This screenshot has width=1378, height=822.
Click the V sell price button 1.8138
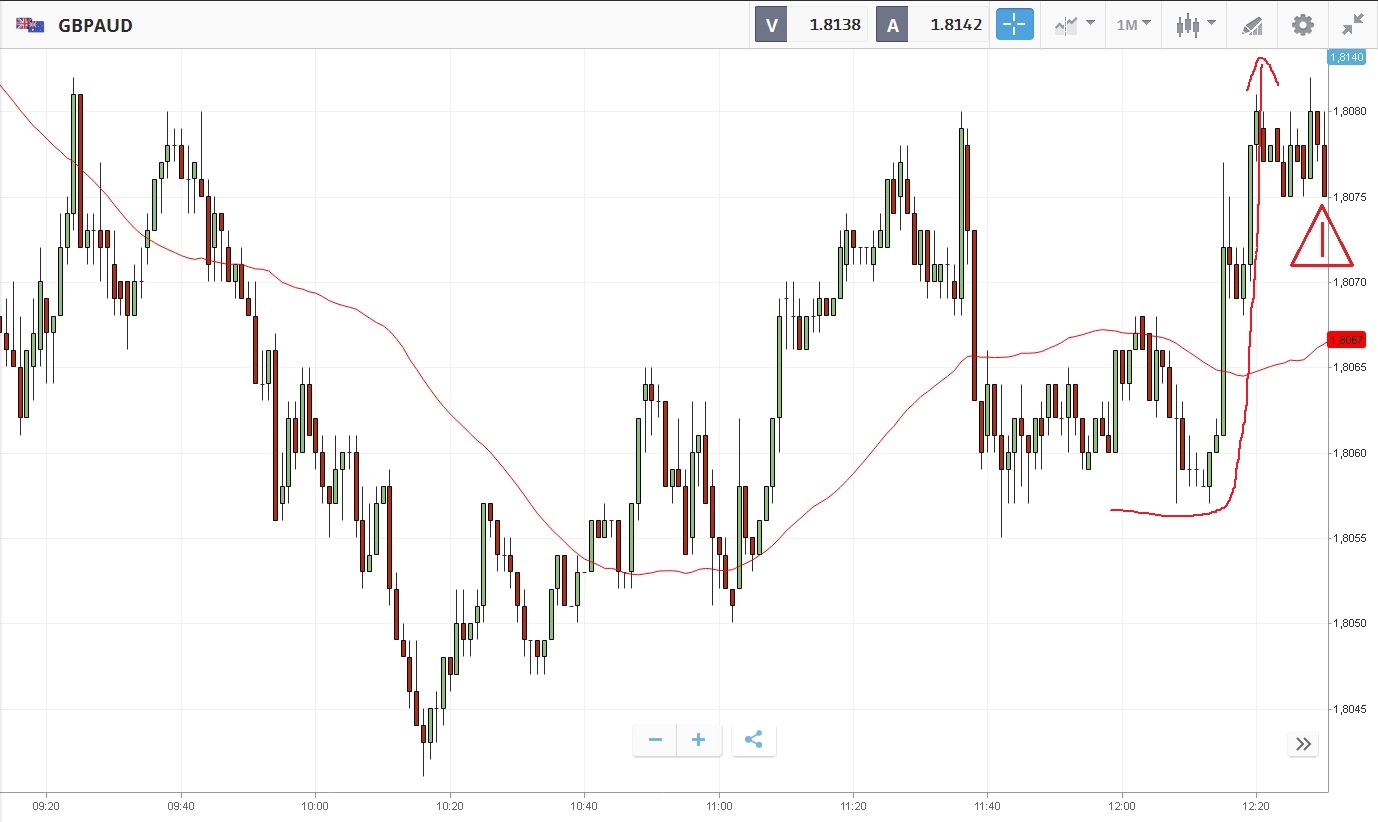pyautogui.click(x=811, y=25)
